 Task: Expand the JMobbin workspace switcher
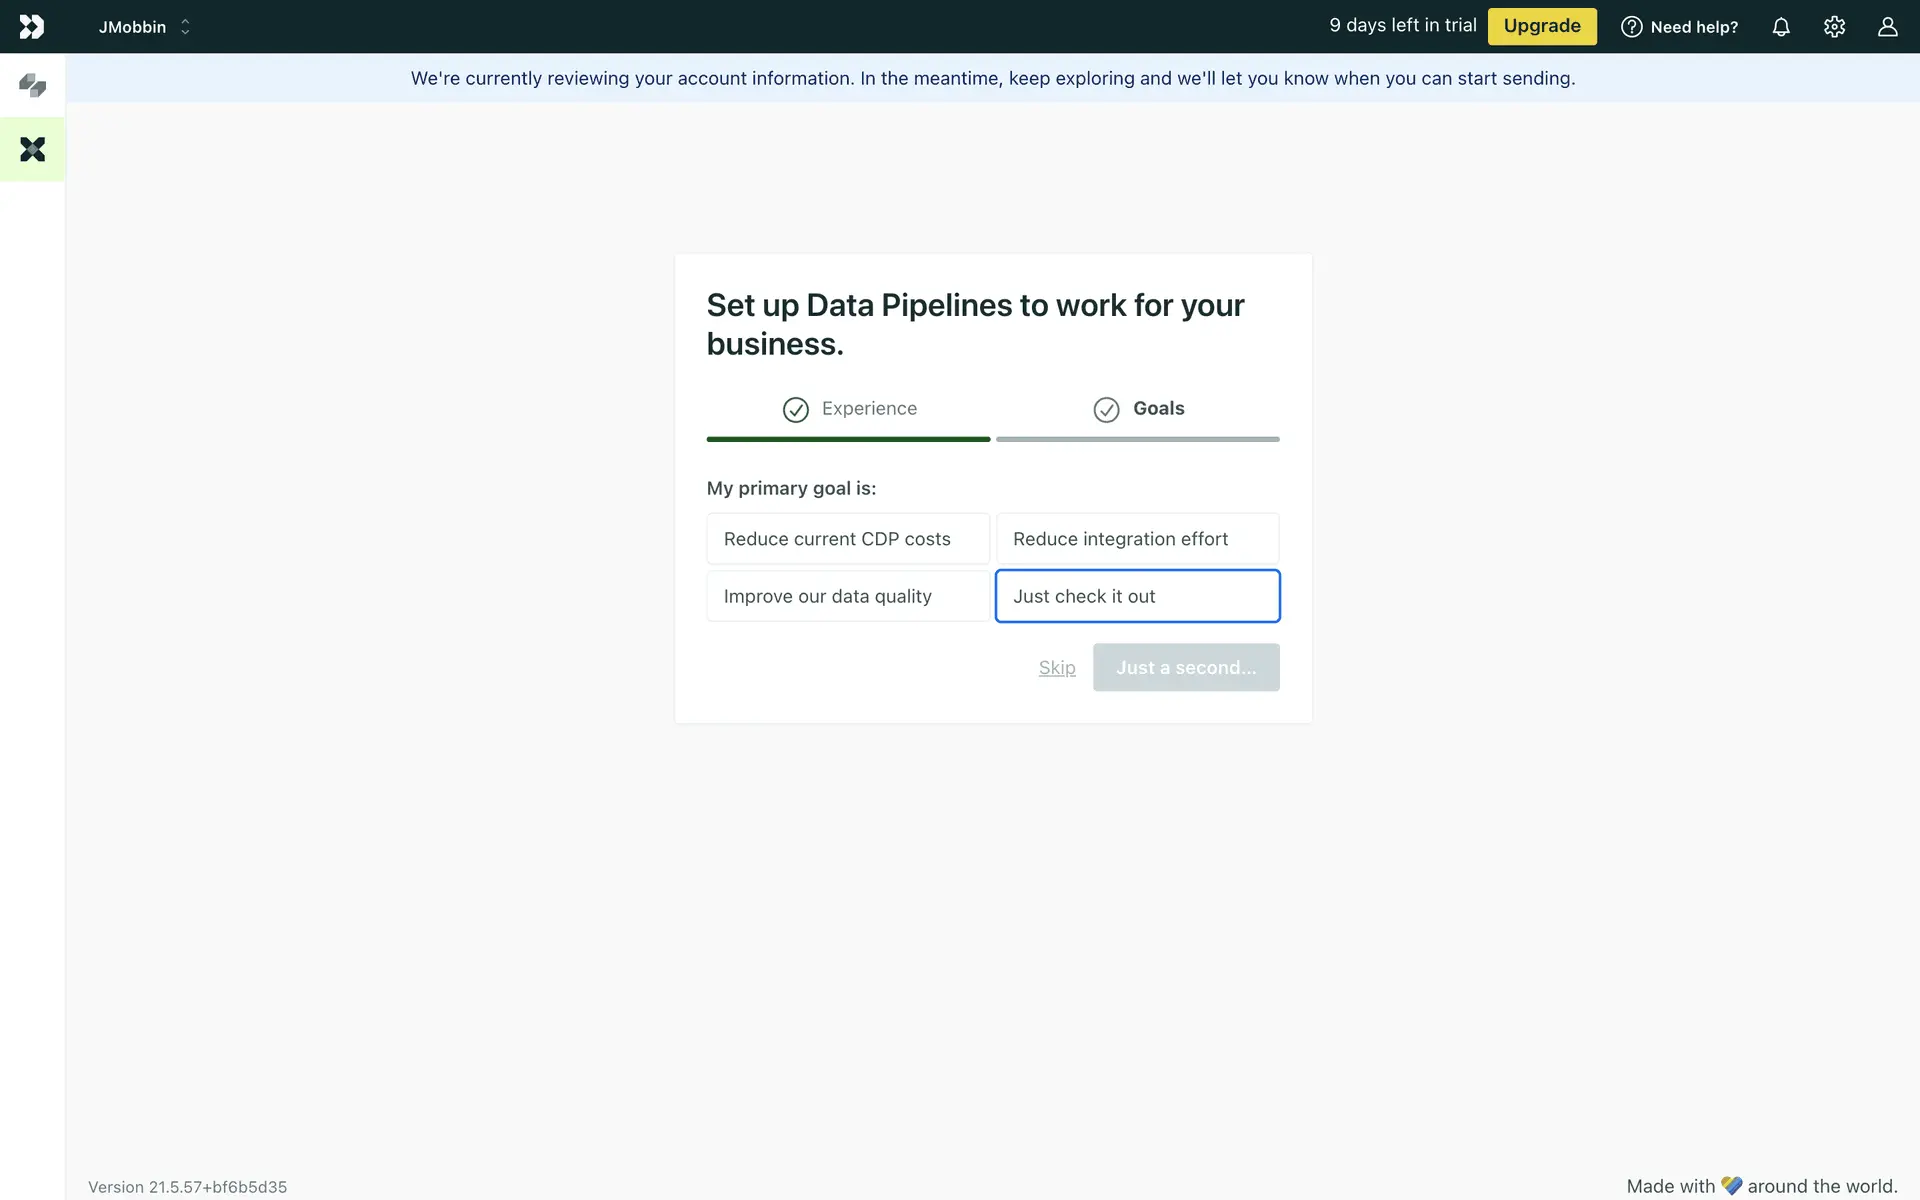(x=144, y=27)
